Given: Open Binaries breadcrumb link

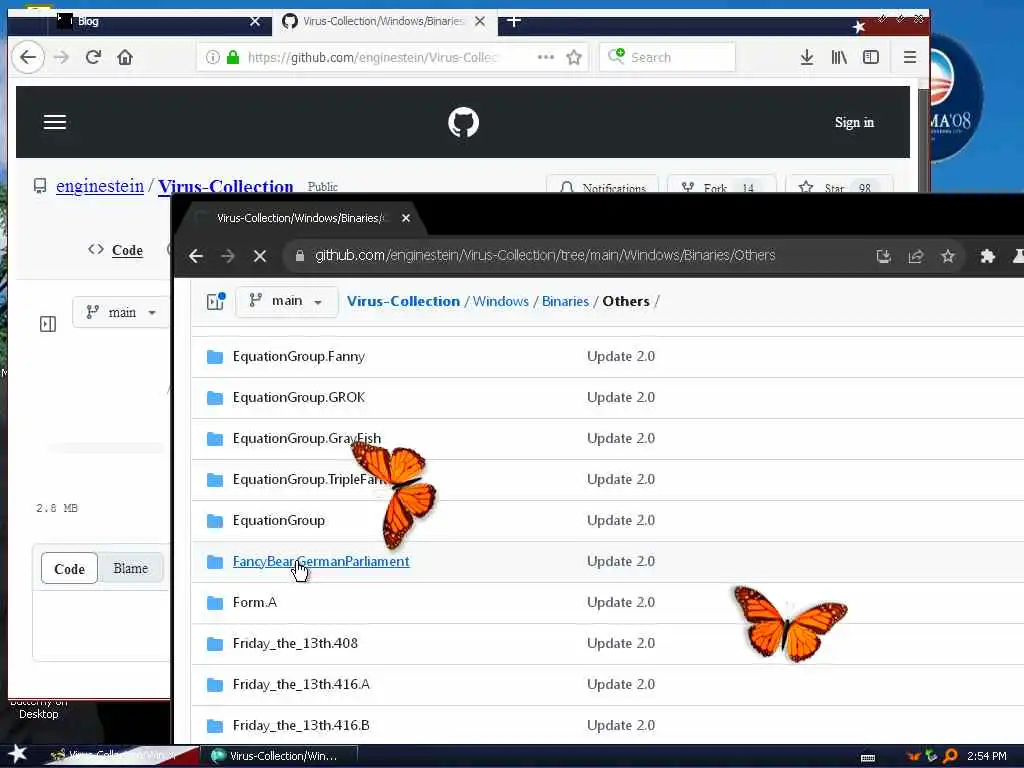Looking at the screenshot, I should pyautogui.click(x=565, y=301).
